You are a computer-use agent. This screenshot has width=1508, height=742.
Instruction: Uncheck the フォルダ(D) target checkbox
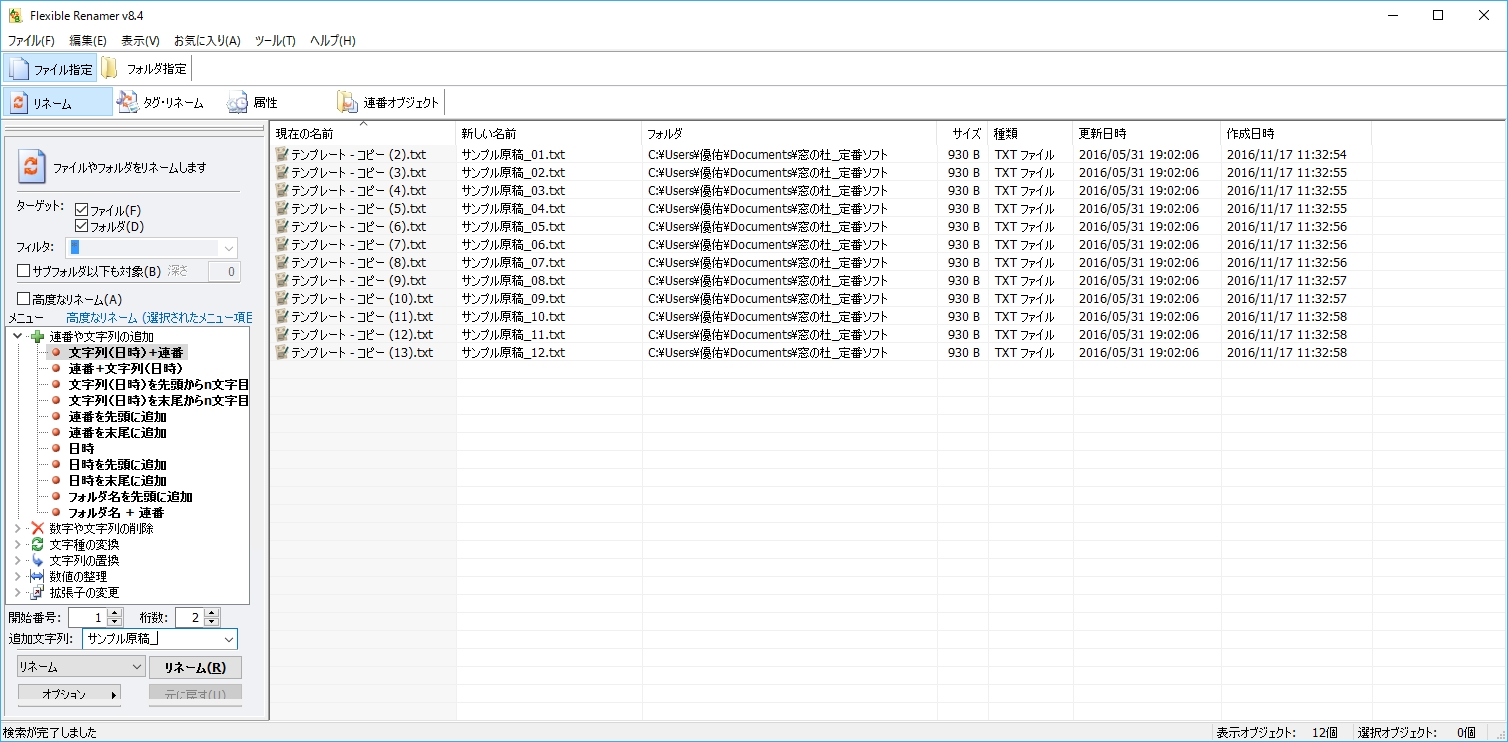82,226
